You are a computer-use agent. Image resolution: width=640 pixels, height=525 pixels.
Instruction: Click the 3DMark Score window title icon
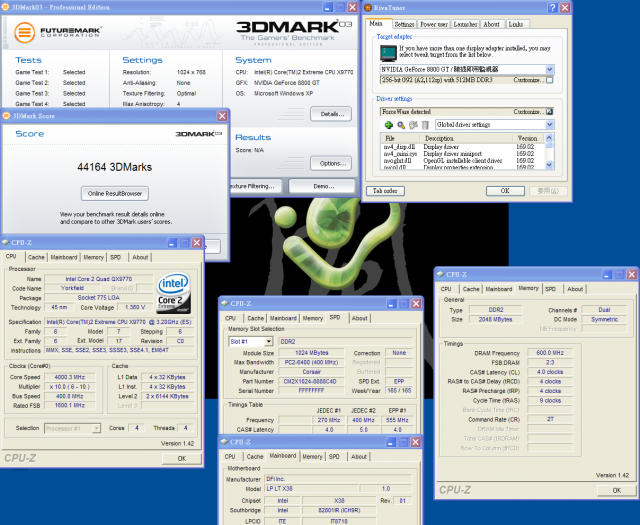7,116
